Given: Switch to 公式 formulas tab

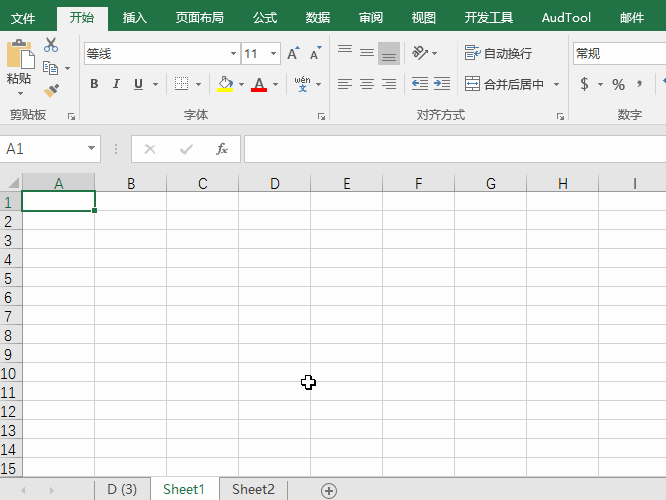Looking at the screenshot, I should pos(265,18).
